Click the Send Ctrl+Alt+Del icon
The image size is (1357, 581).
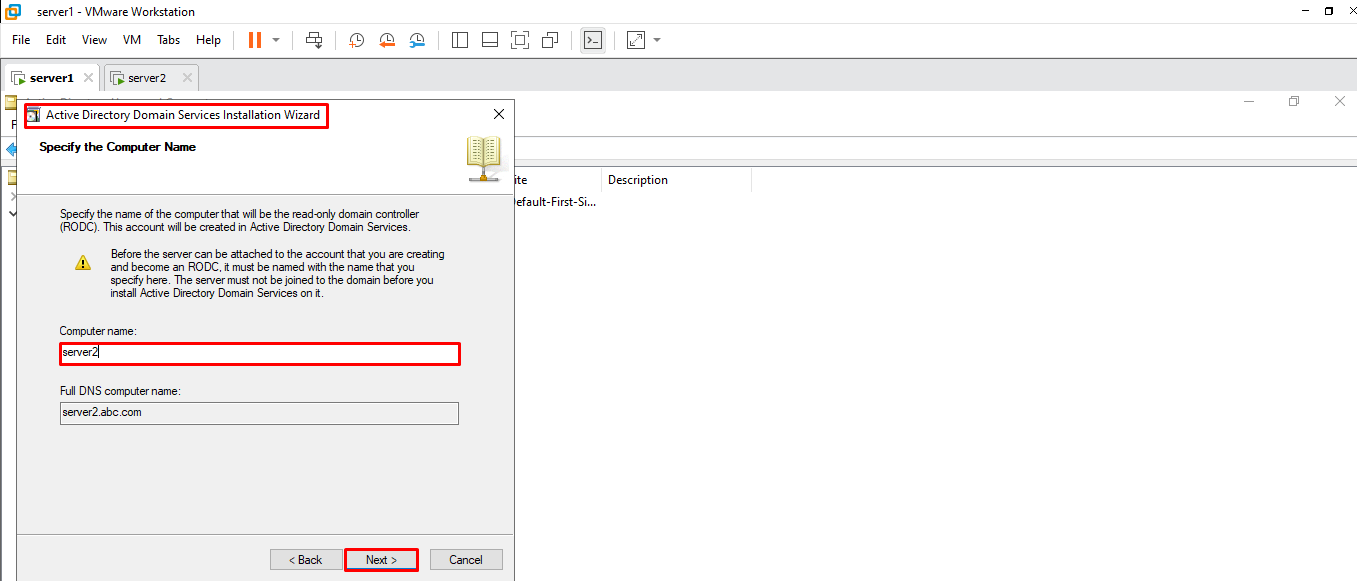click(314, 40)
